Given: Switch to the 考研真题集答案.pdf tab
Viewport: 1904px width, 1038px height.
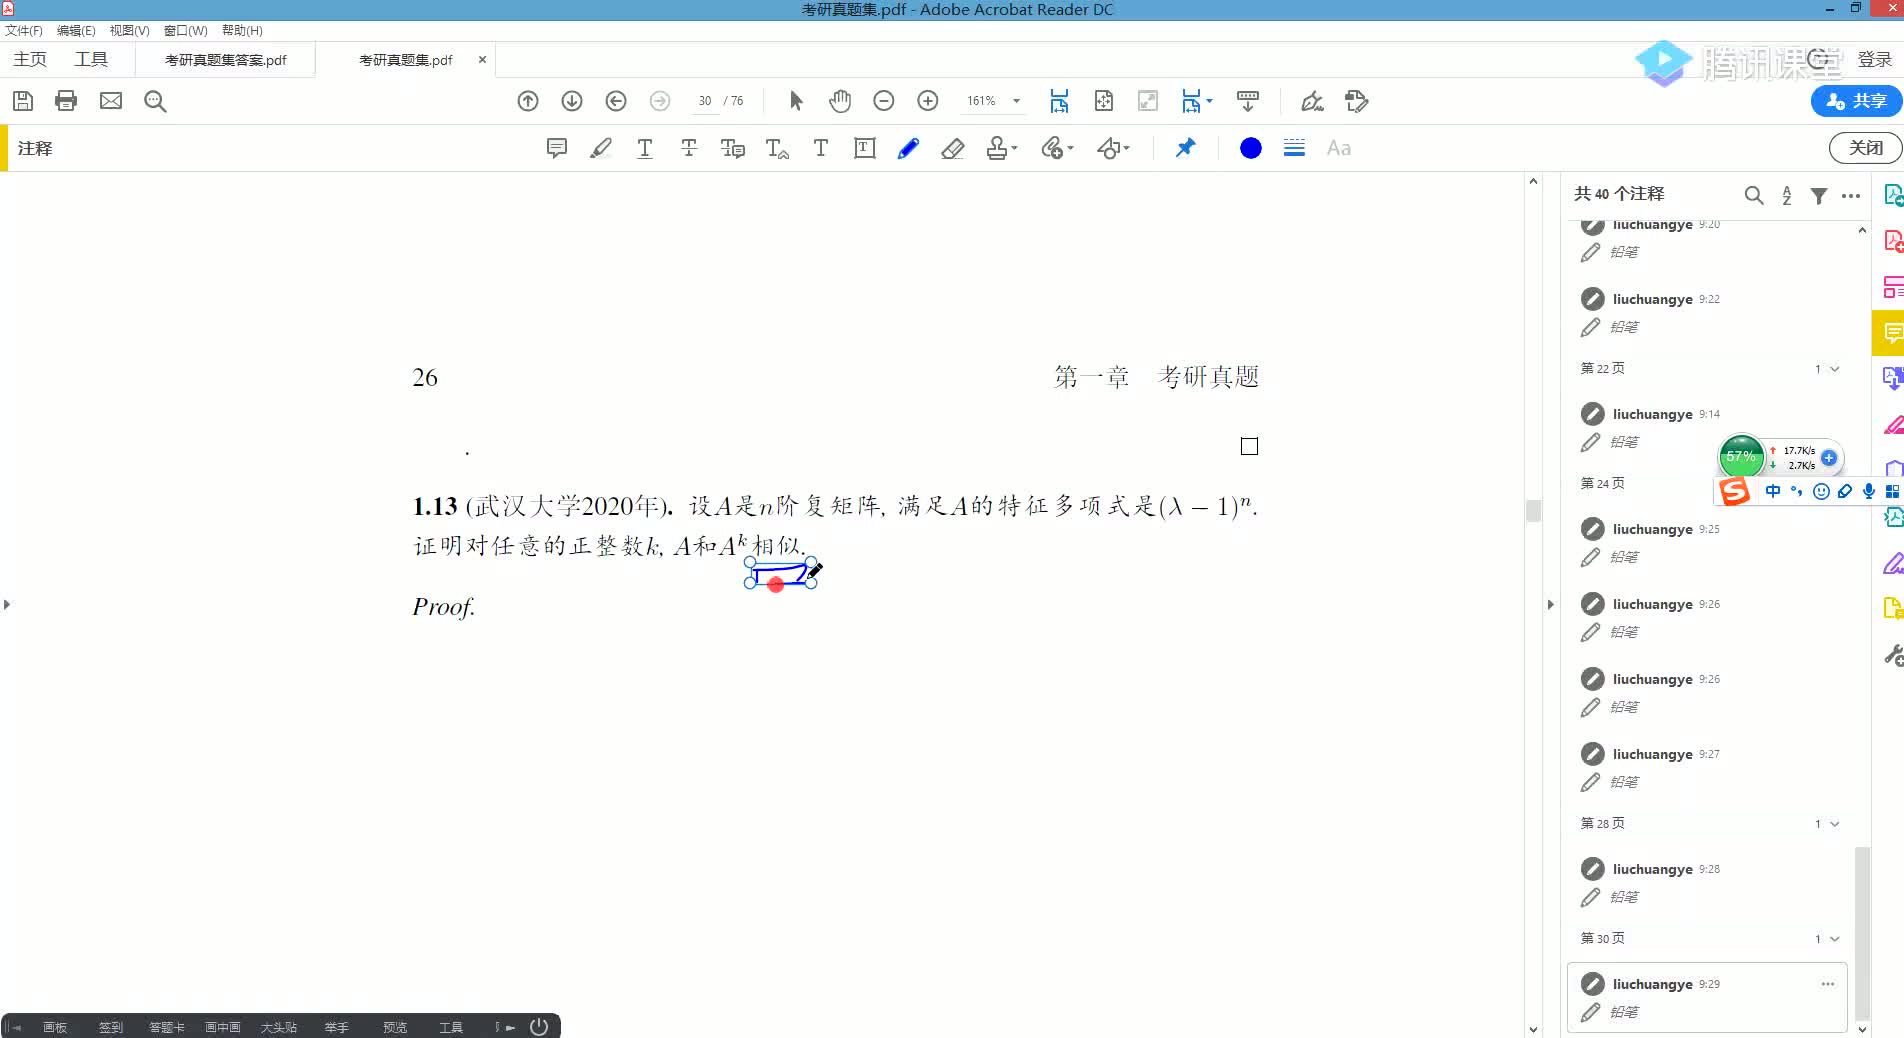Looking at the screenshot, I should (225, 60).
